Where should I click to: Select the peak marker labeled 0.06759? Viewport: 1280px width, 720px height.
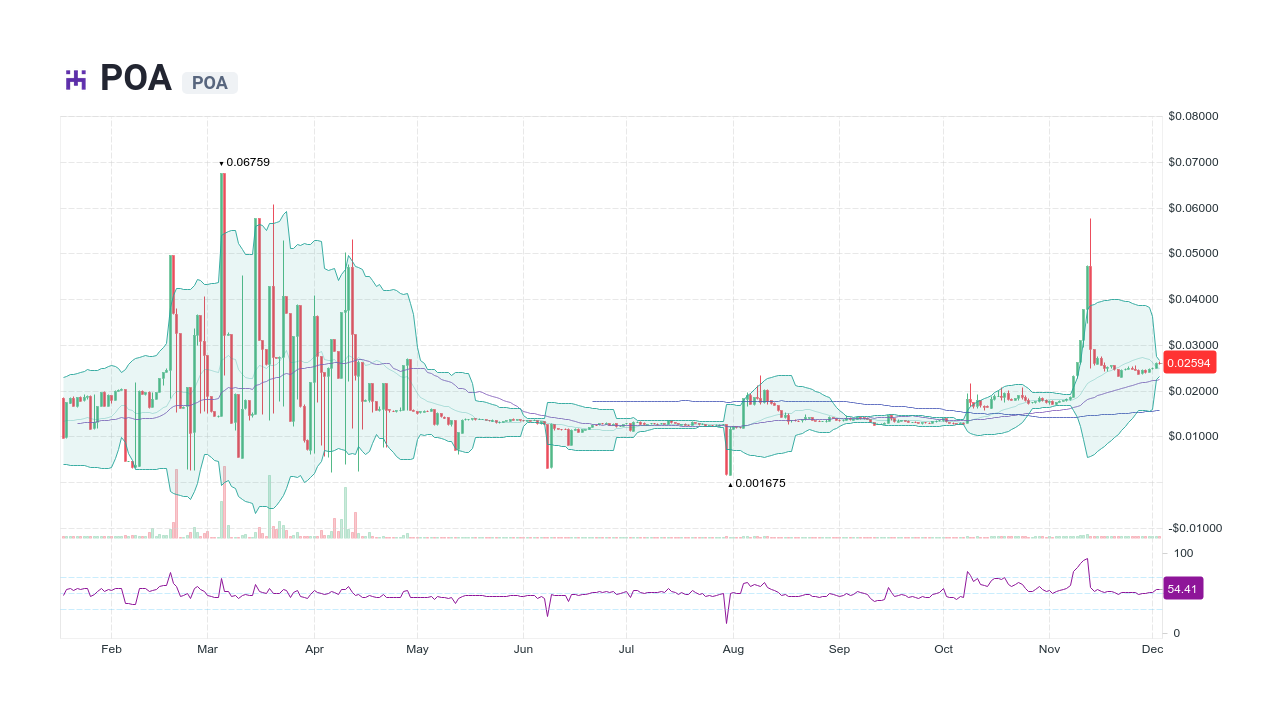[245, 161]
